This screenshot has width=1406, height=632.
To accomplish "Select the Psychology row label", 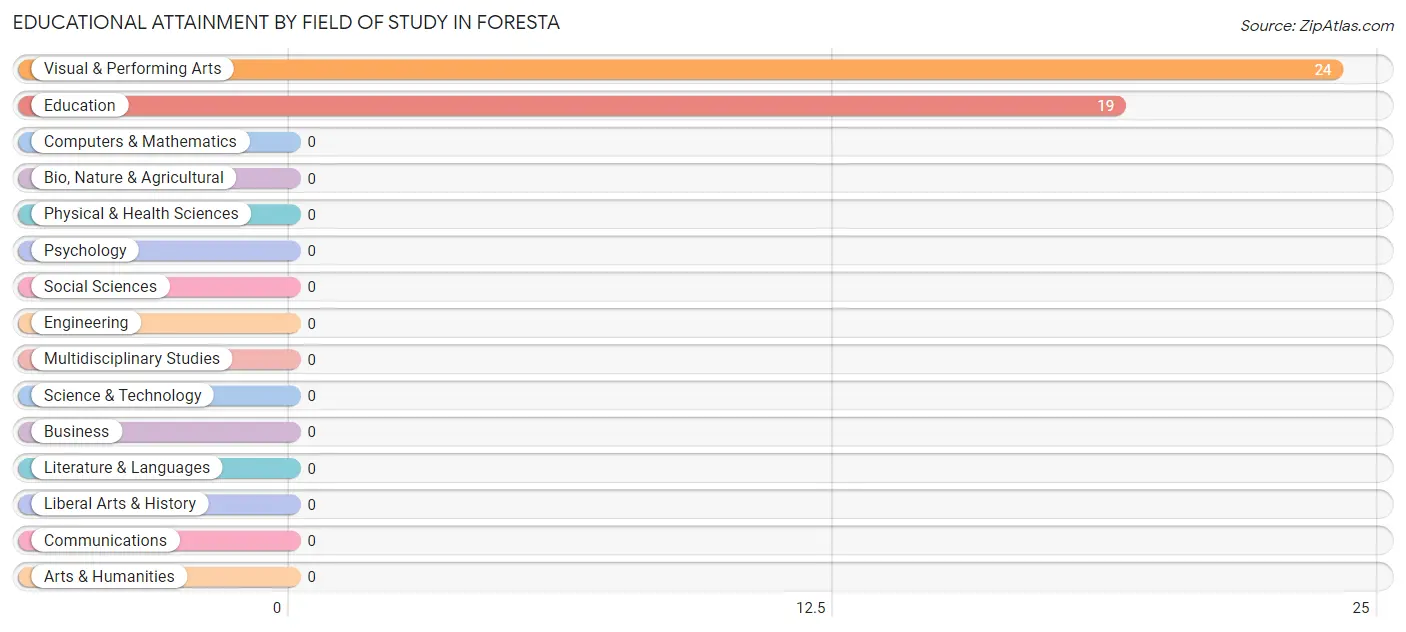I will pyautogui.click(x=85, y=250).
